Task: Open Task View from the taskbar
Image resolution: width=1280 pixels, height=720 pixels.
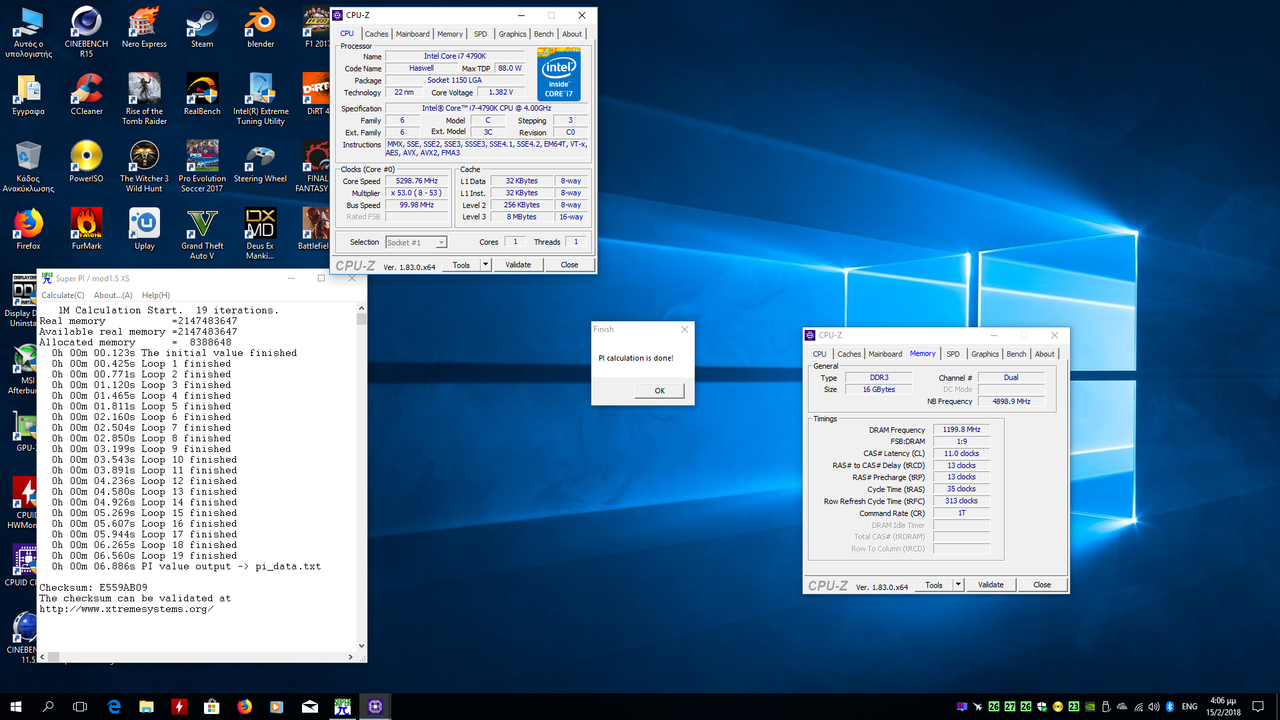Action: click(81, 706)
